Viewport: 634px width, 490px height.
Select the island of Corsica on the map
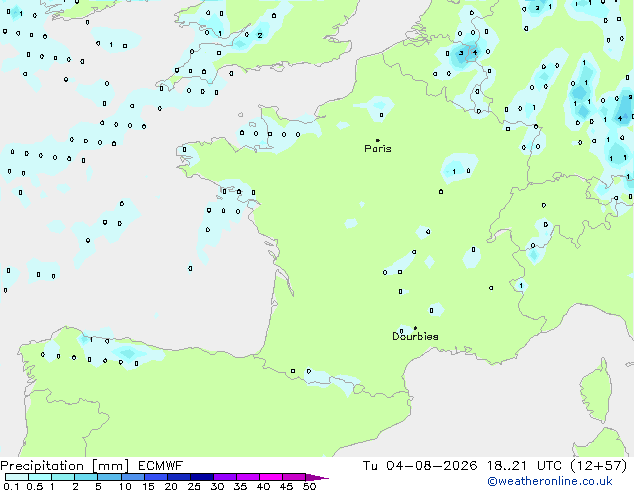[597, 390]
